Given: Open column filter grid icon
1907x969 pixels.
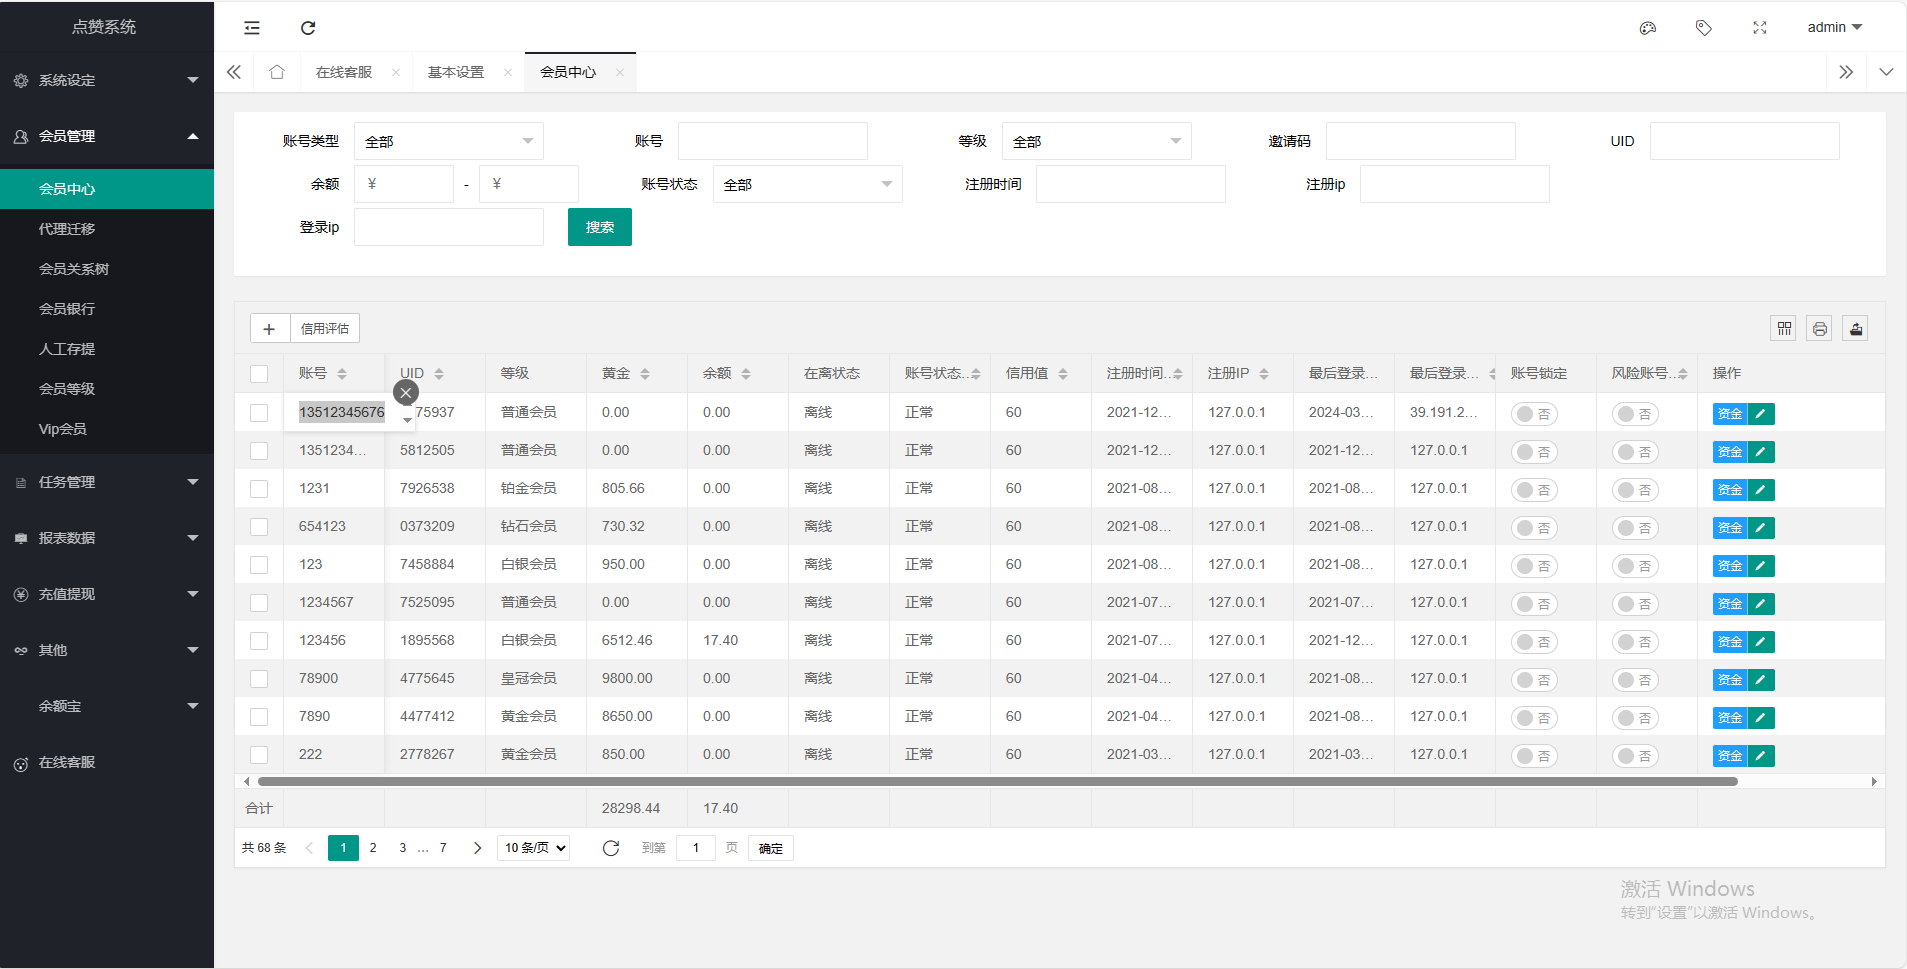Looking at the screenshot, I should 1784,329.
